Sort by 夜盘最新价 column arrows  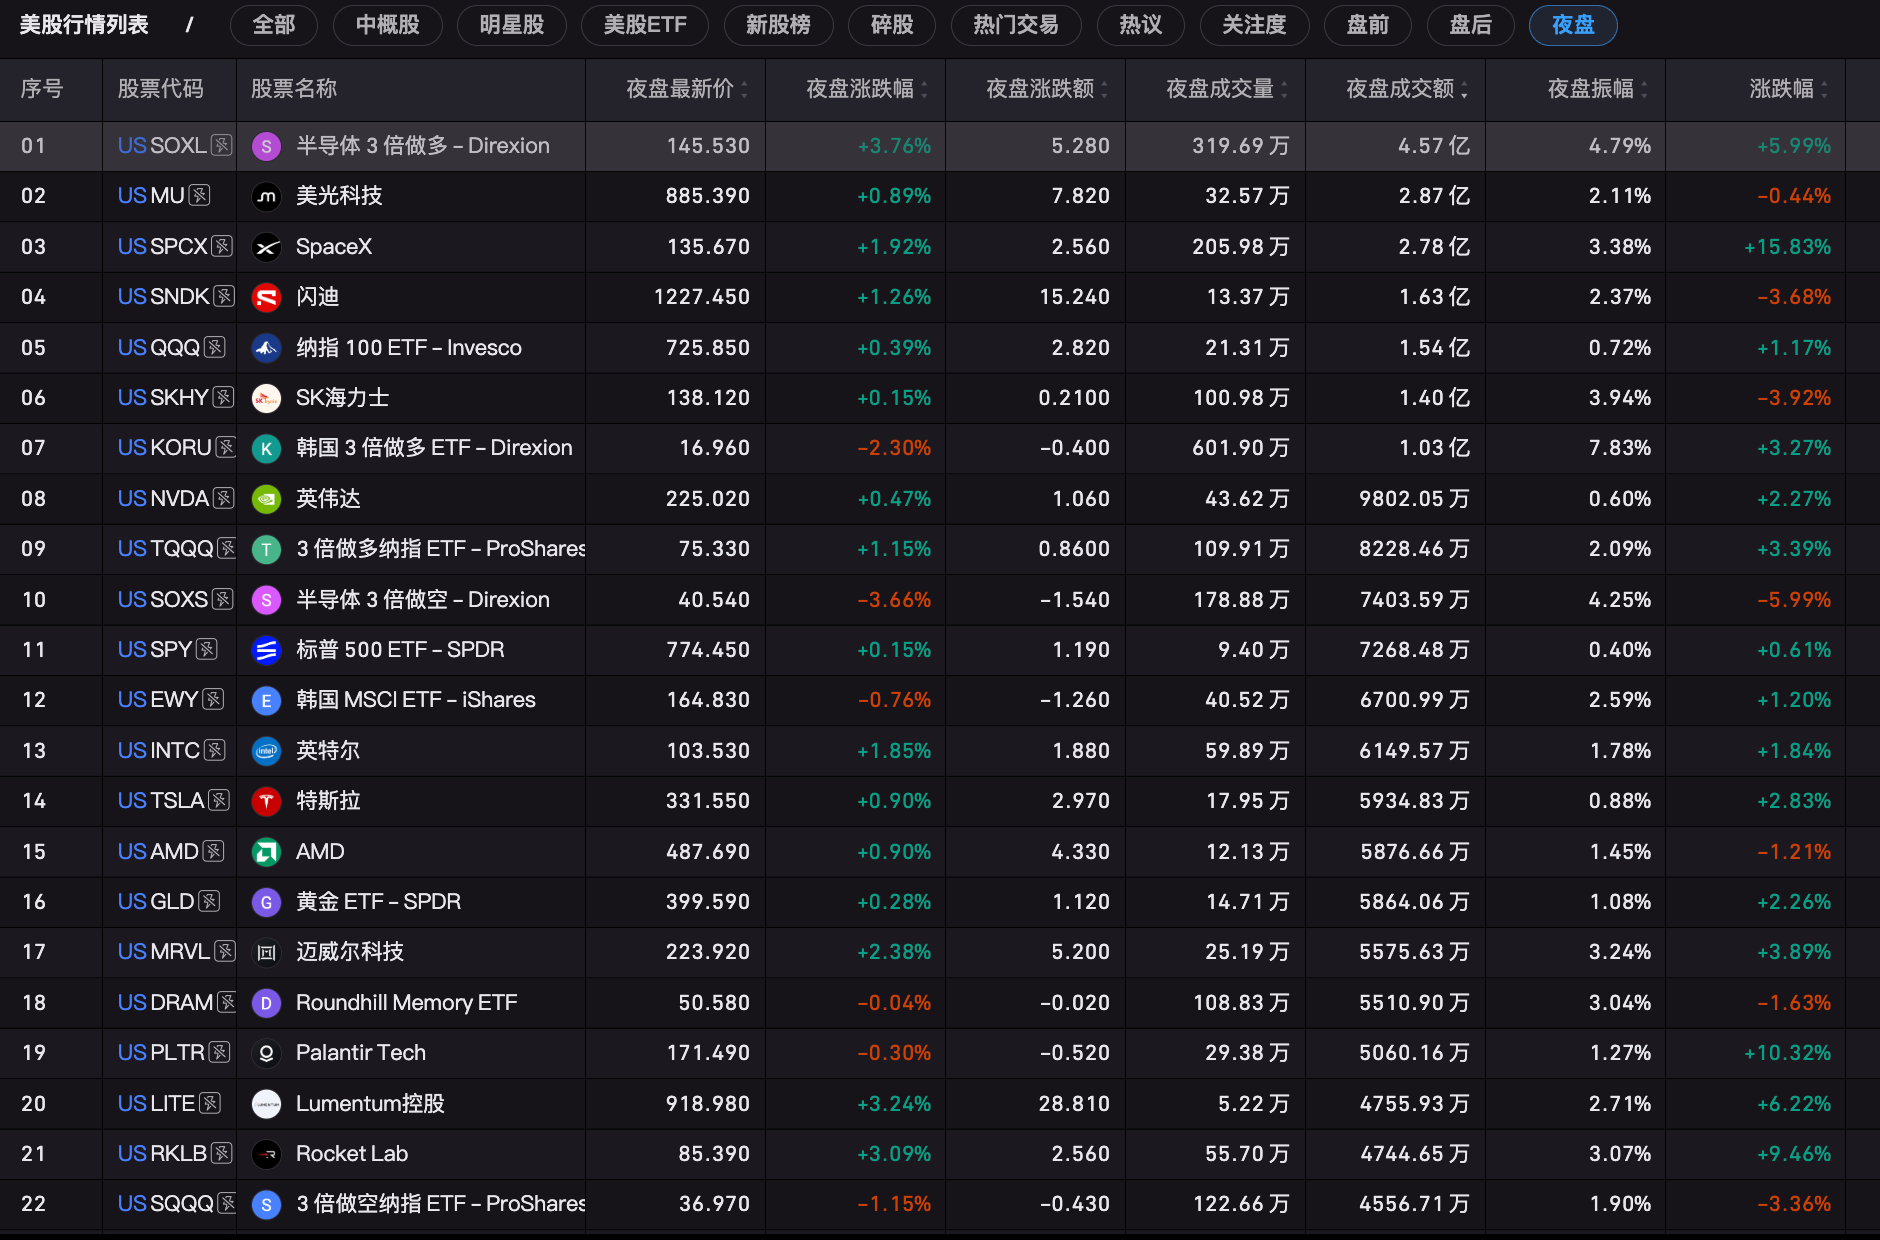744,90
